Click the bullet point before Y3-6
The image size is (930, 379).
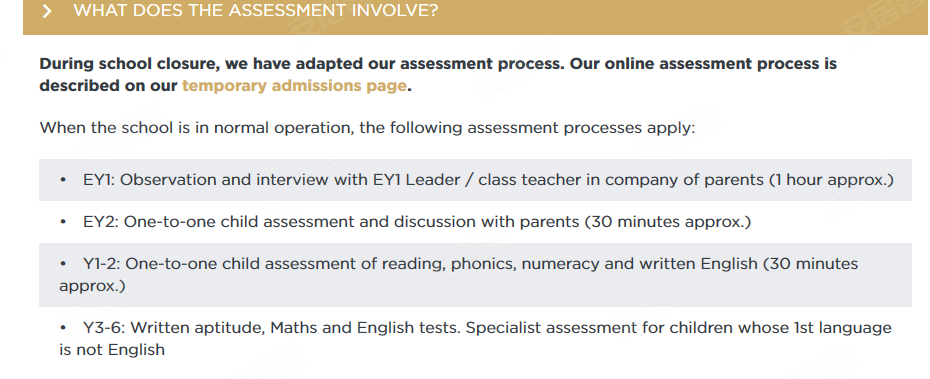pyautogui.click(x=63, y=328)
